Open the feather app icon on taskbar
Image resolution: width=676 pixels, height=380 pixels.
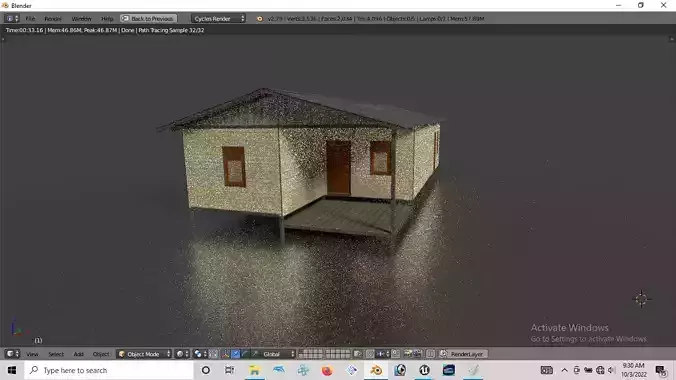[x=473, y=370]
